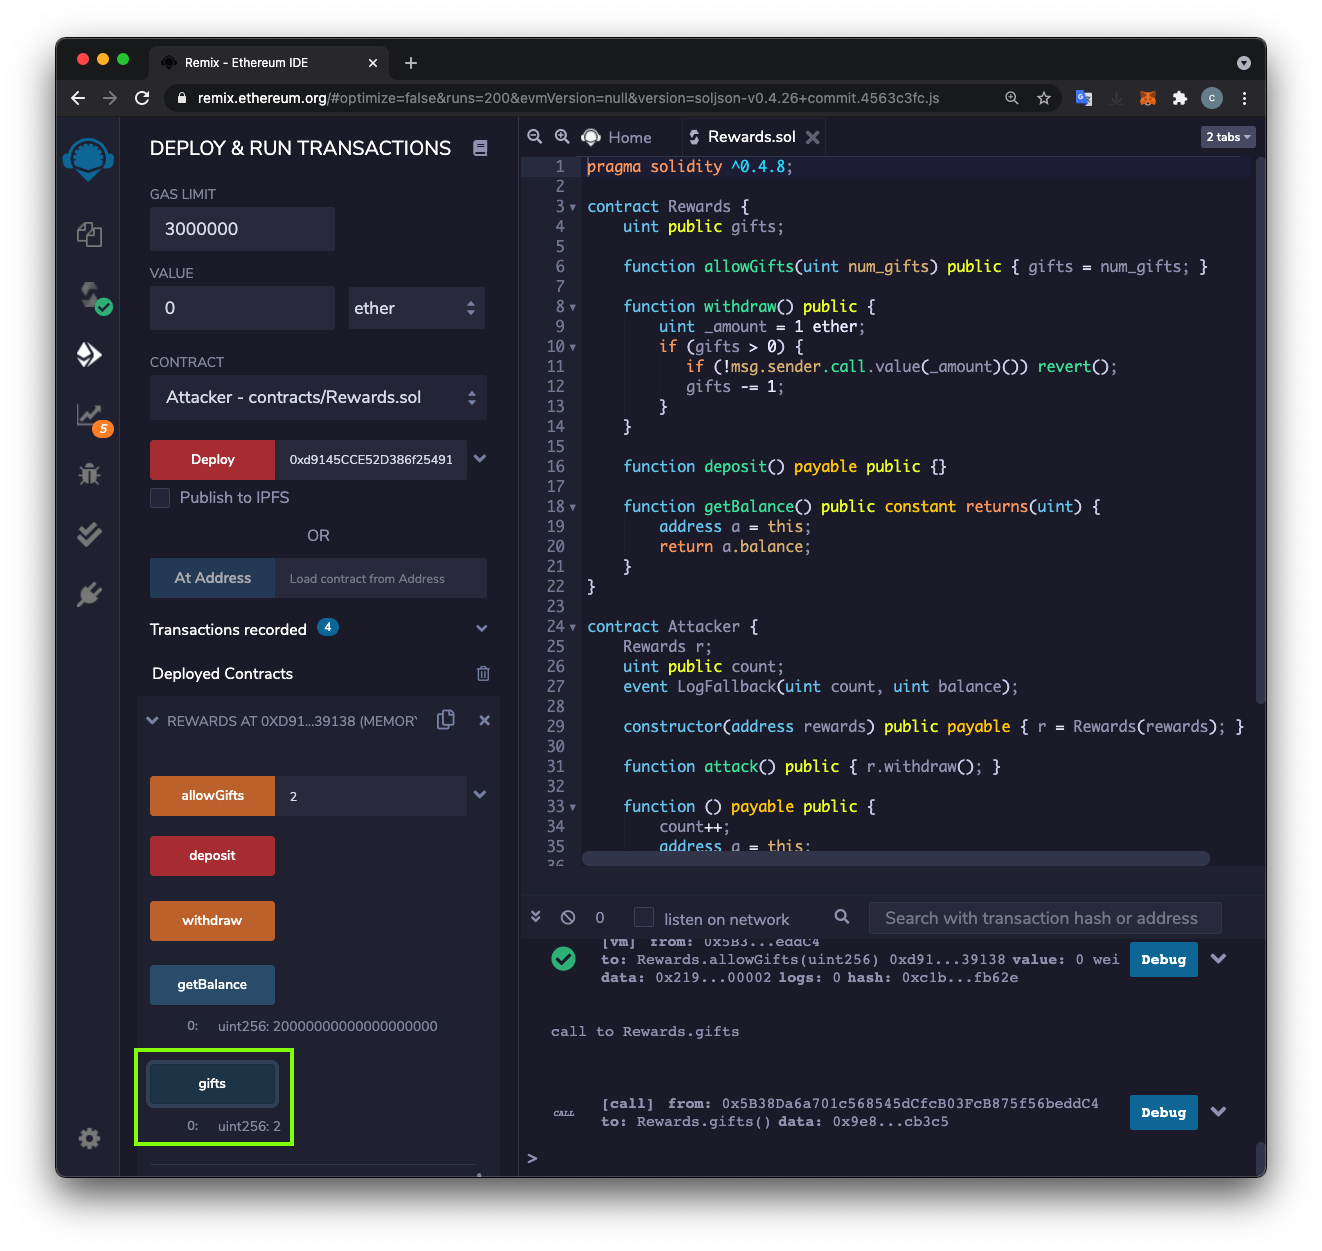The width and height of the screenshot is (1322, 1251).
Task: Clear the terminal console
Action: tap(568, 917)
